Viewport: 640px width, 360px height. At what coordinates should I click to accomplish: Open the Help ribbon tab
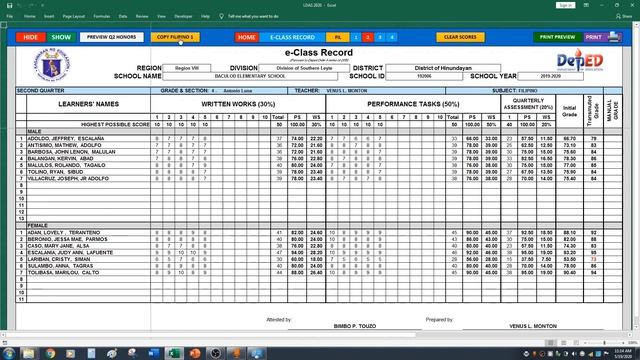[x=205, y=16]
